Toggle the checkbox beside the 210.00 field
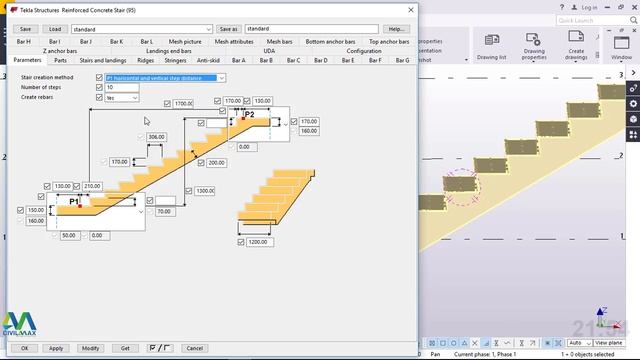640x360 pixels. (x=76, y=186)
